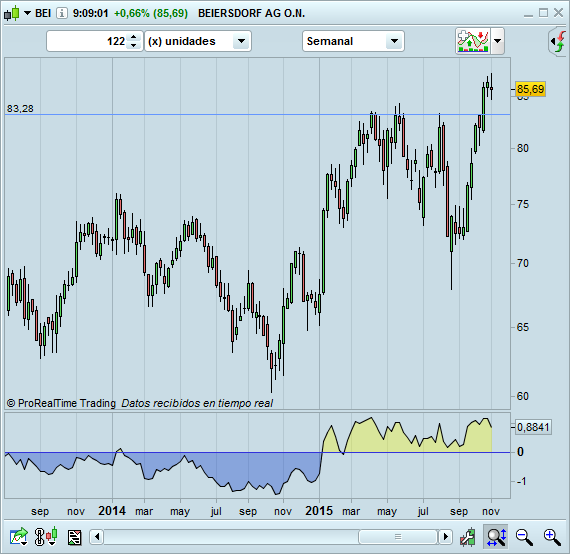Click the chart link and candles icon
This screenshot has height=554, width=570.
(x=46, y=537)
